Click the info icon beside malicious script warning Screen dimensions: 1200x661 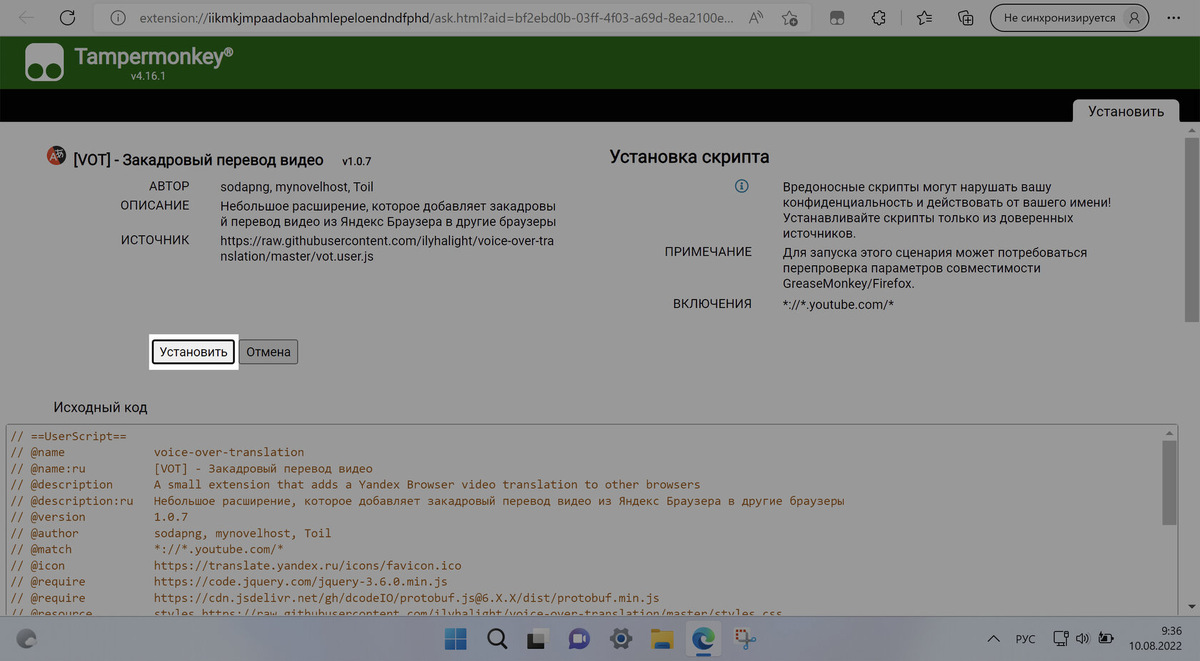click(742, 186)
